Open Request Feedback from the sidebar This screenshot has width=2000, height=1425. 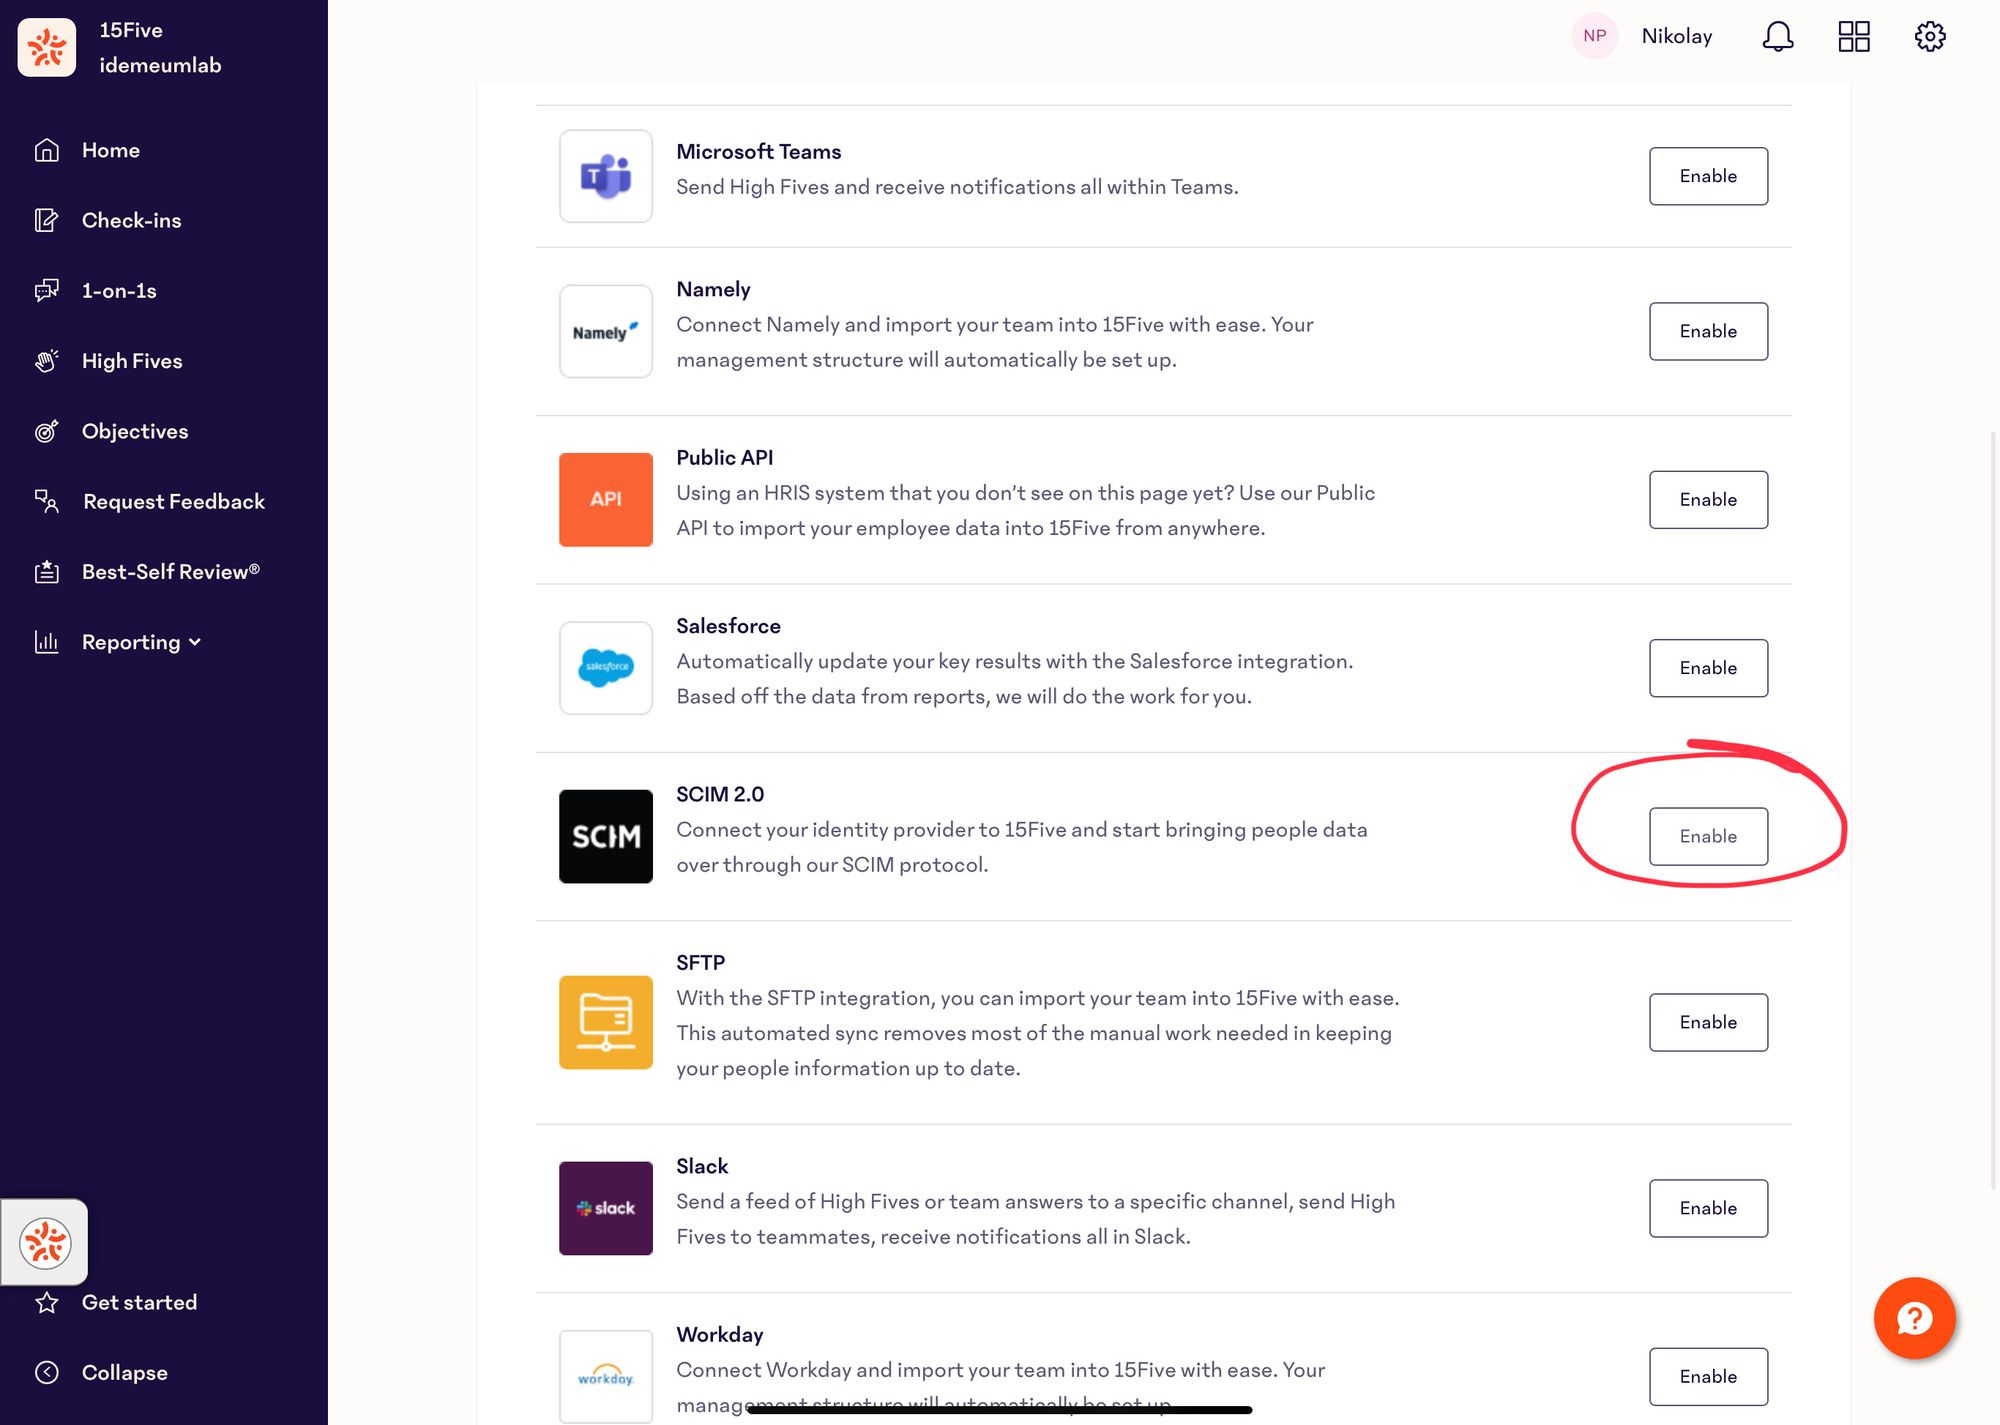(x=174, y=501)
